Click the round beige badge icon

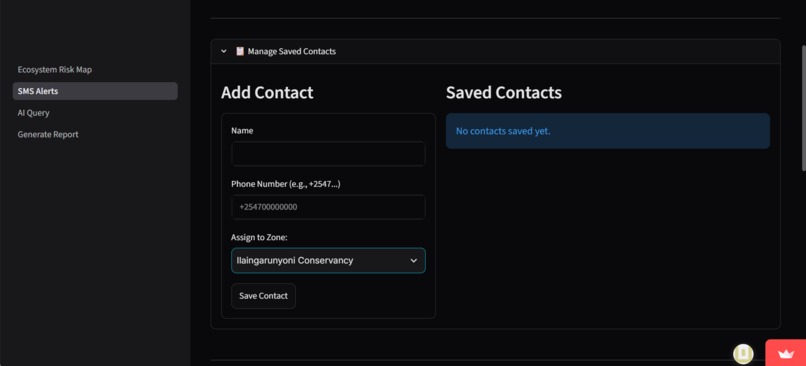(x=743, y=354)
